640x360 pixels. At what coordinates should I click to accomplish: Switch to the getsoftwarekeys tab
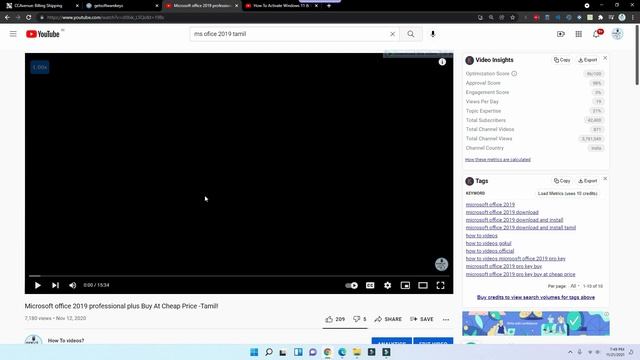(121, 6)
